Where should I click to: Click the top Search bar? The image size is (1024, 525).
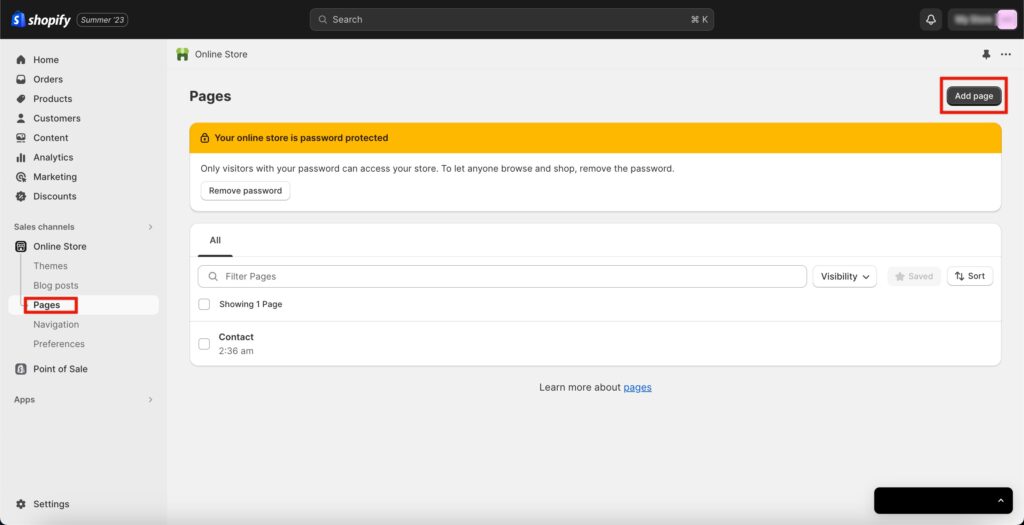[x=512, y=20]
